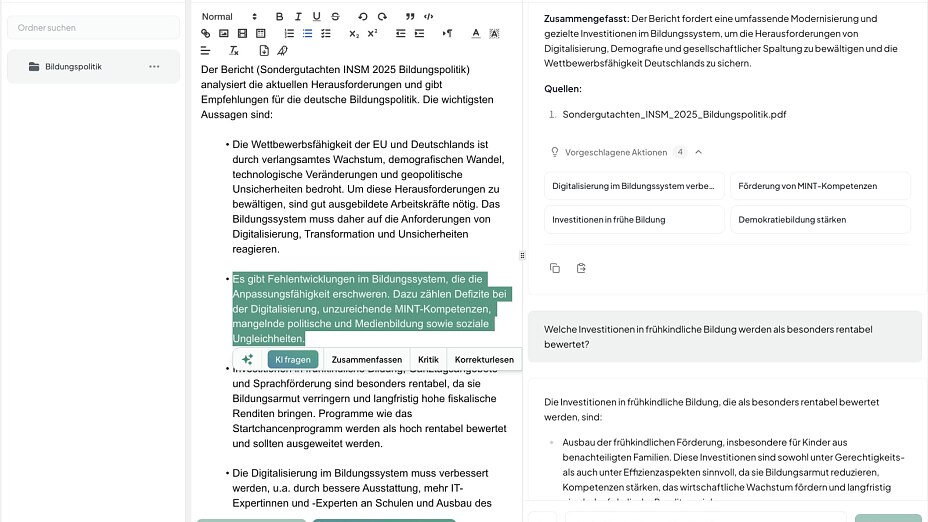Open the text color picker
This screenshot has width=928, height=522.
pyautogui.click(x=476, y=33)
